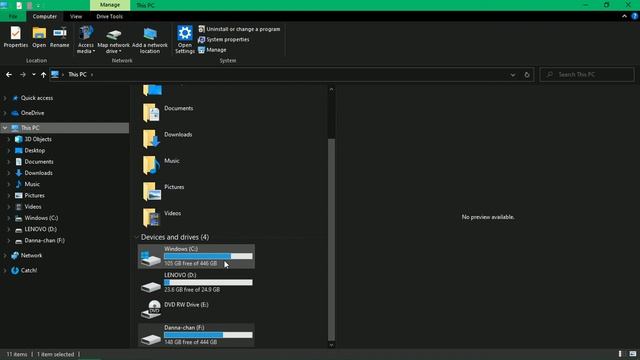640x360 pixels.
Task: Select LENOVO (D:) in the sidebar
Action: pos(40,229)
